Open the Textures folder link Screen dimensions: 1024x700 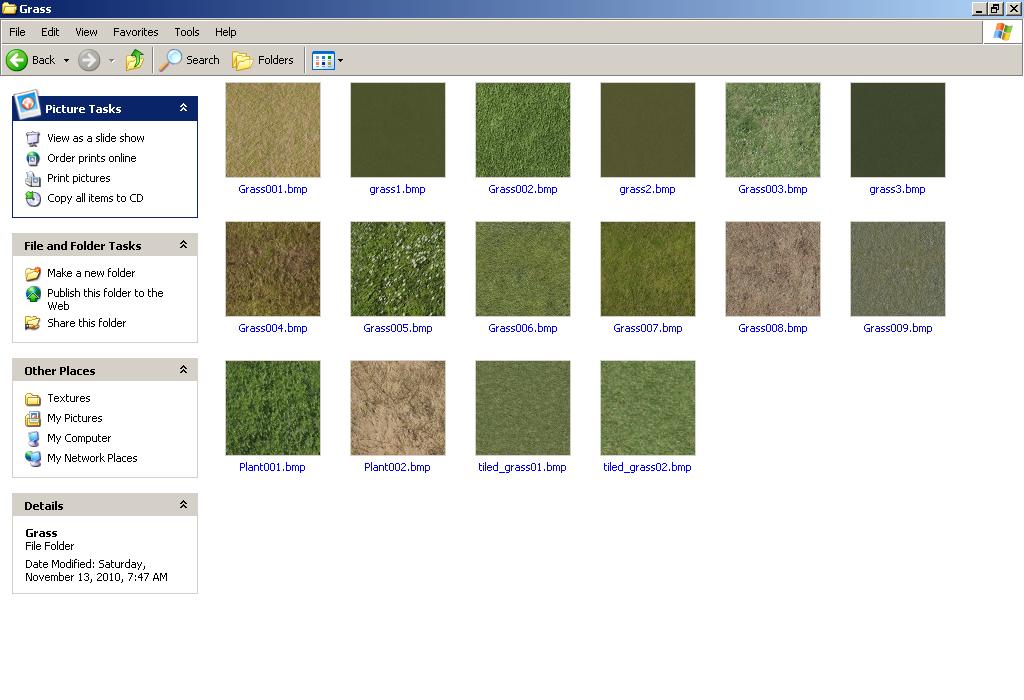tap(69, 398)
